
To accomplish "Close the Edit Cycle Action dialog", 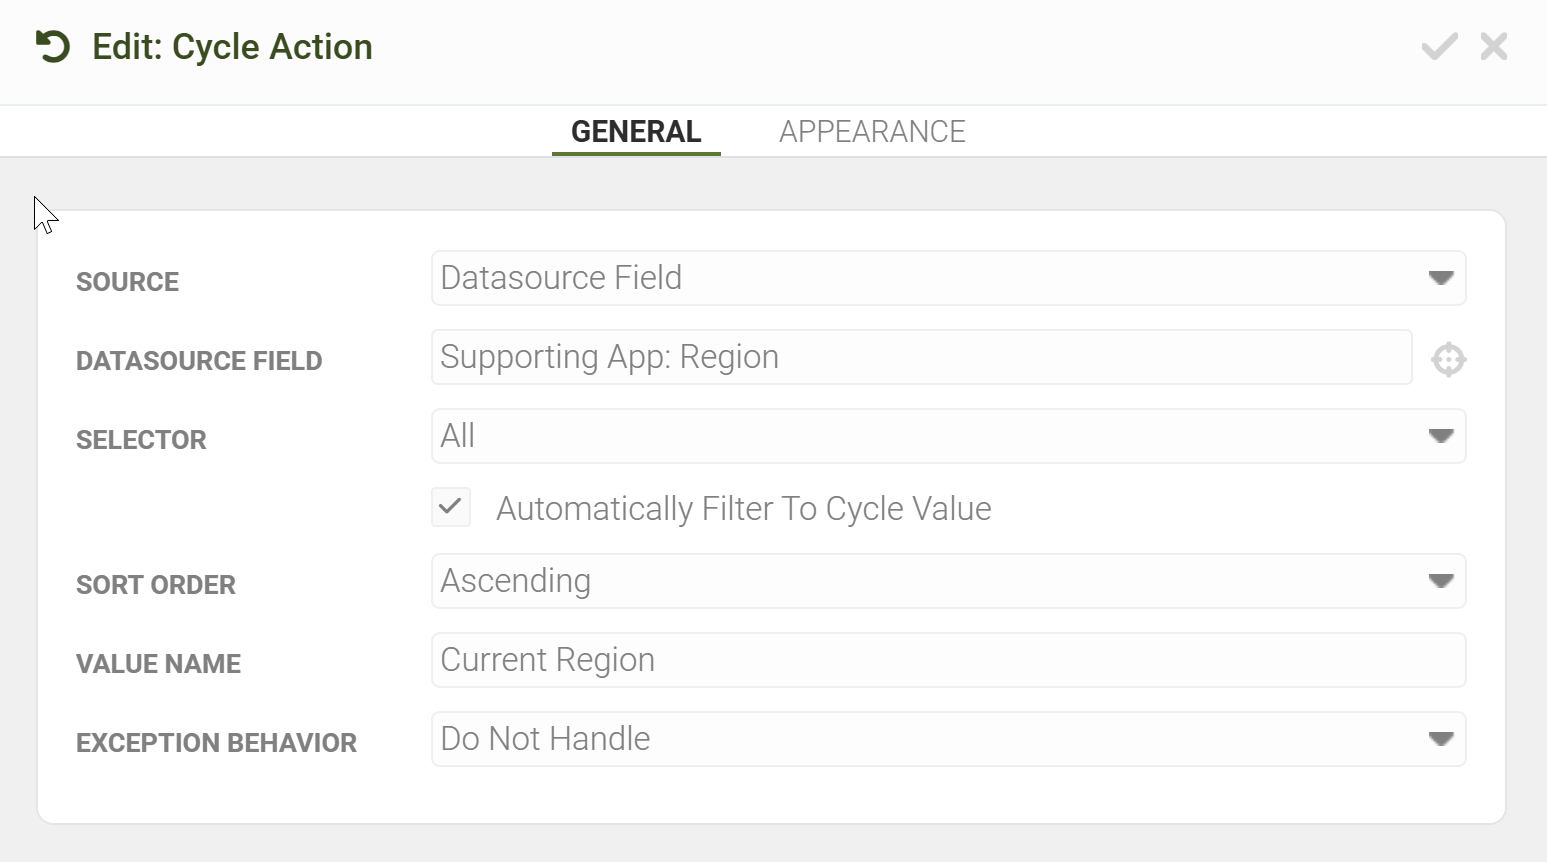I will point(1494,46).
